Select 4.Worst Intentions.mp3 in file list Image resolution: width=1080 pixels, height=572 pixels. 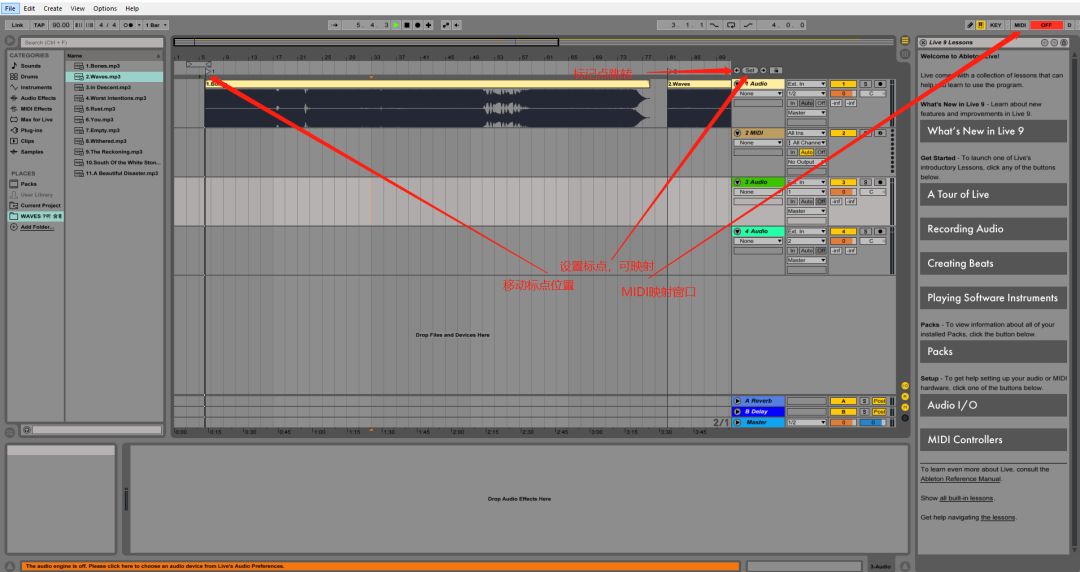115,98
